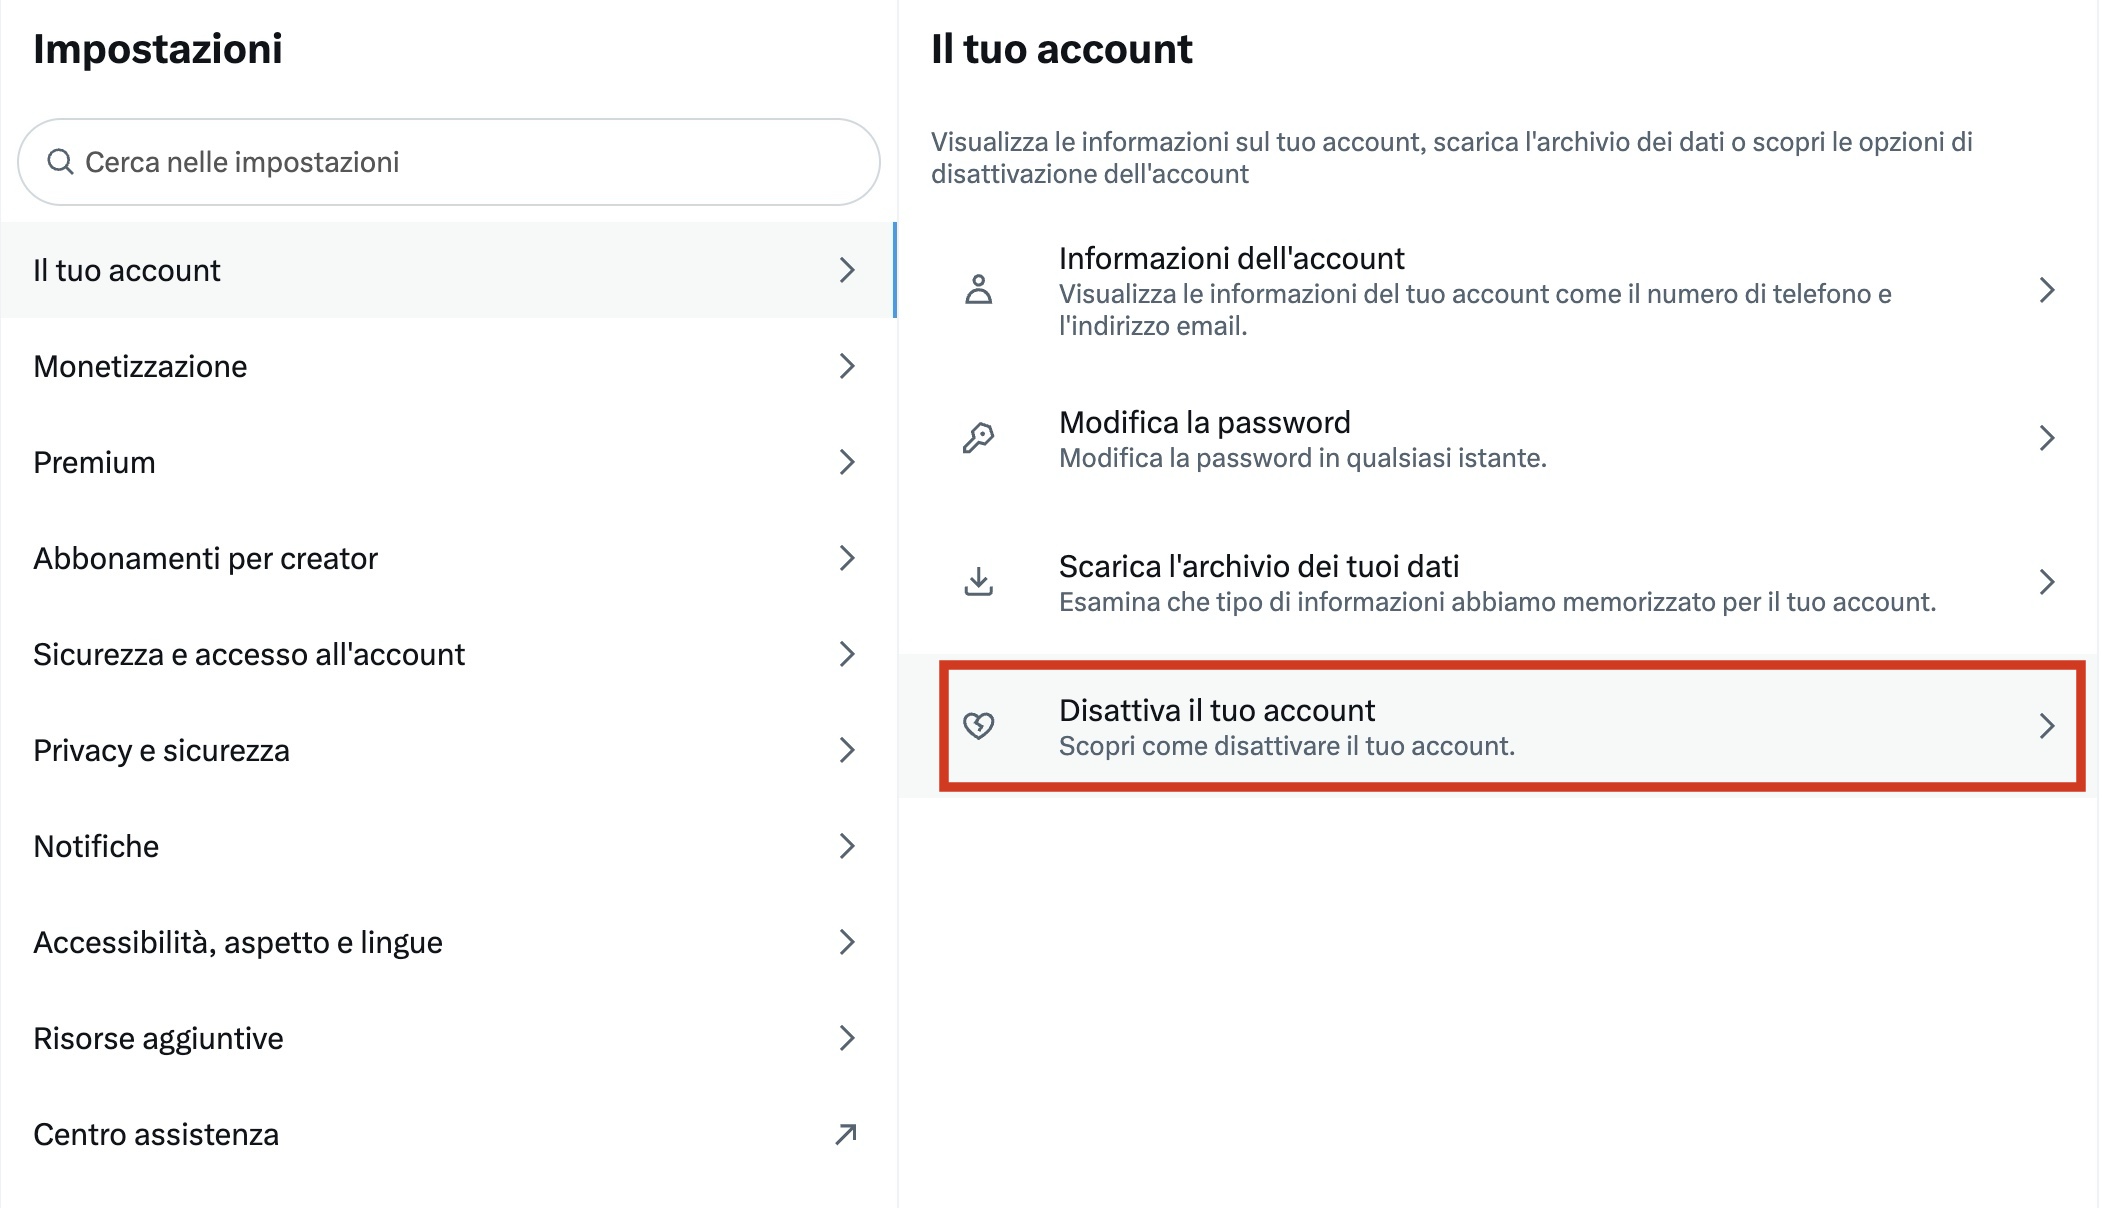
Task: Open Privacy e sicurezza settings
Action: (161, 750)
